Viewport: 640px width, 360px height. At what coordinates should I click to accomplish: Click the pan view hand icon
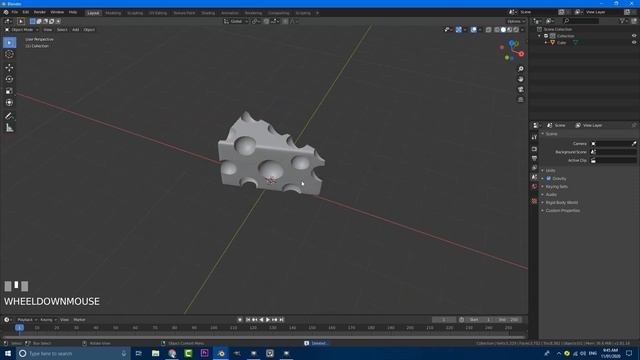click(x=520, y=79)
